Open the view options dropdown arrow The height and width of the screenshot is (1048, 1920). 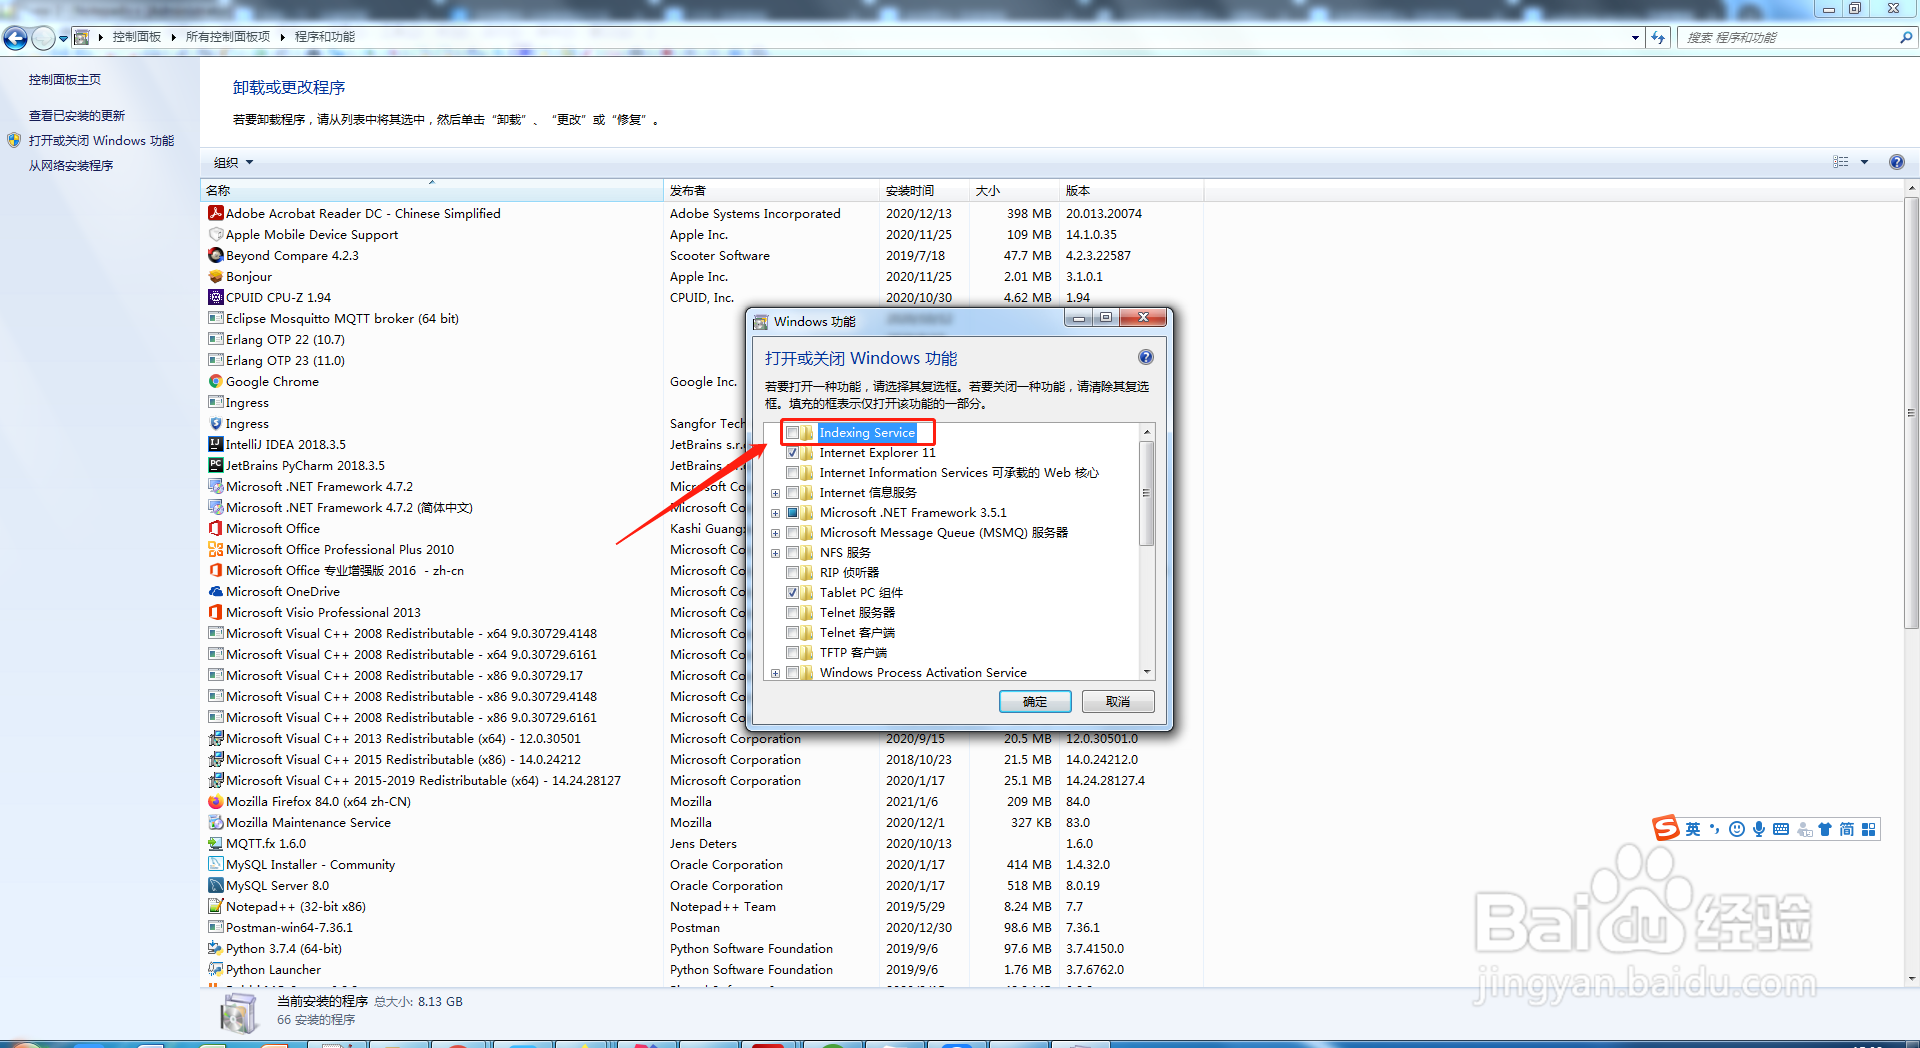click(1864, 162)
